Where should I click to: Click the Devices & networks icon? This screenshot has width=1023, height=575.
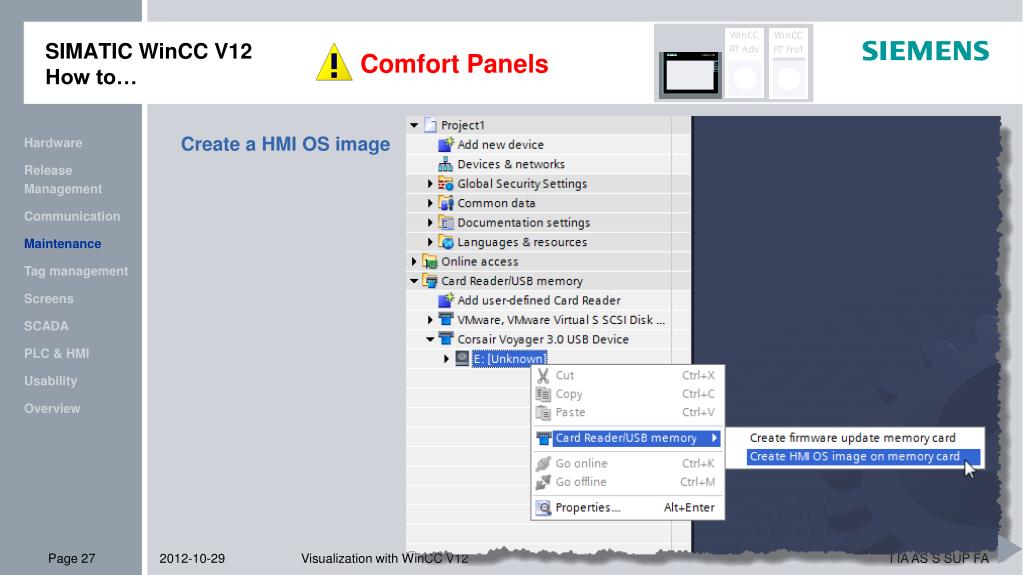coord(446,164)
